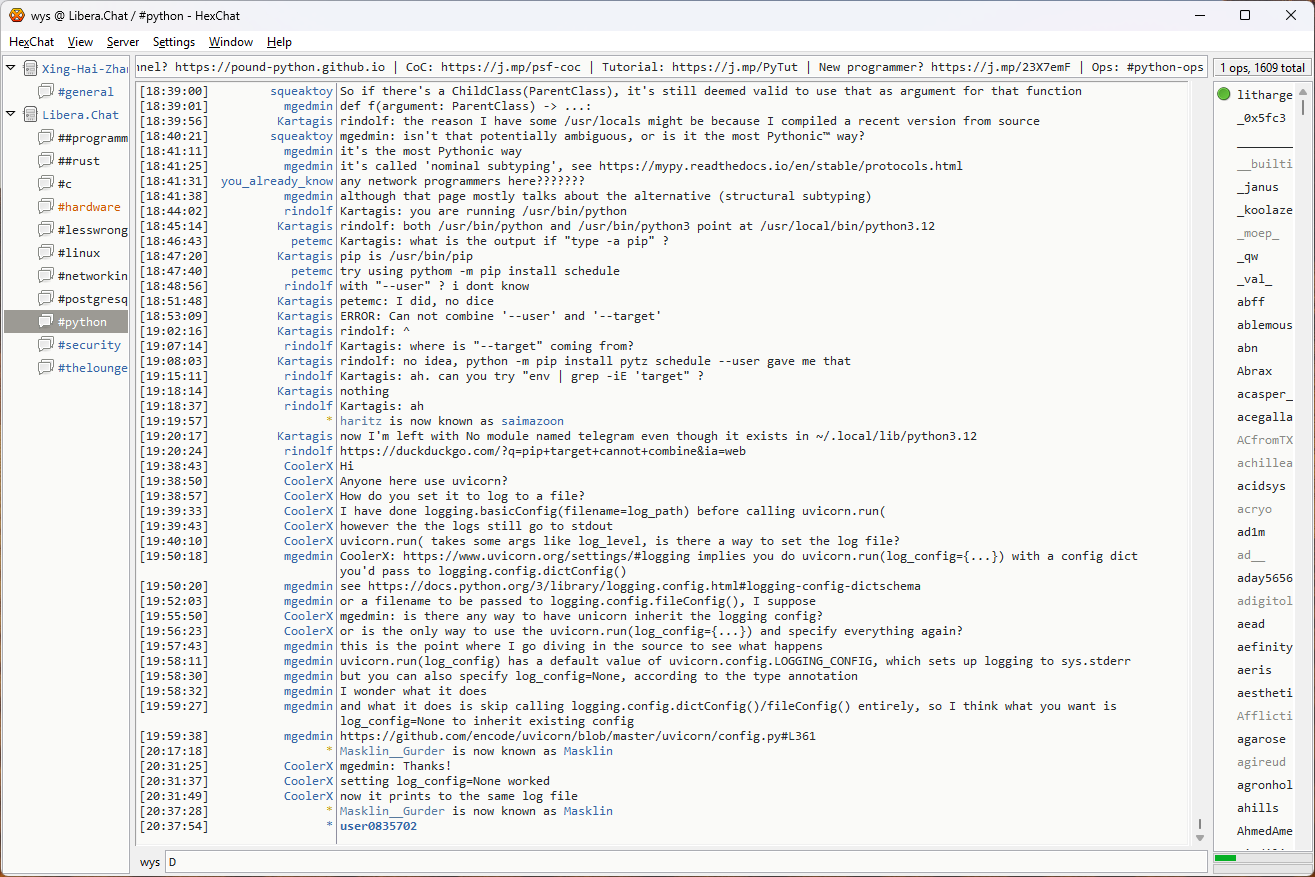This screenshot has height=877, width=1315.
Task: Switch to the #linux channel
Action: pyautogui.click(x=79, y=253)
